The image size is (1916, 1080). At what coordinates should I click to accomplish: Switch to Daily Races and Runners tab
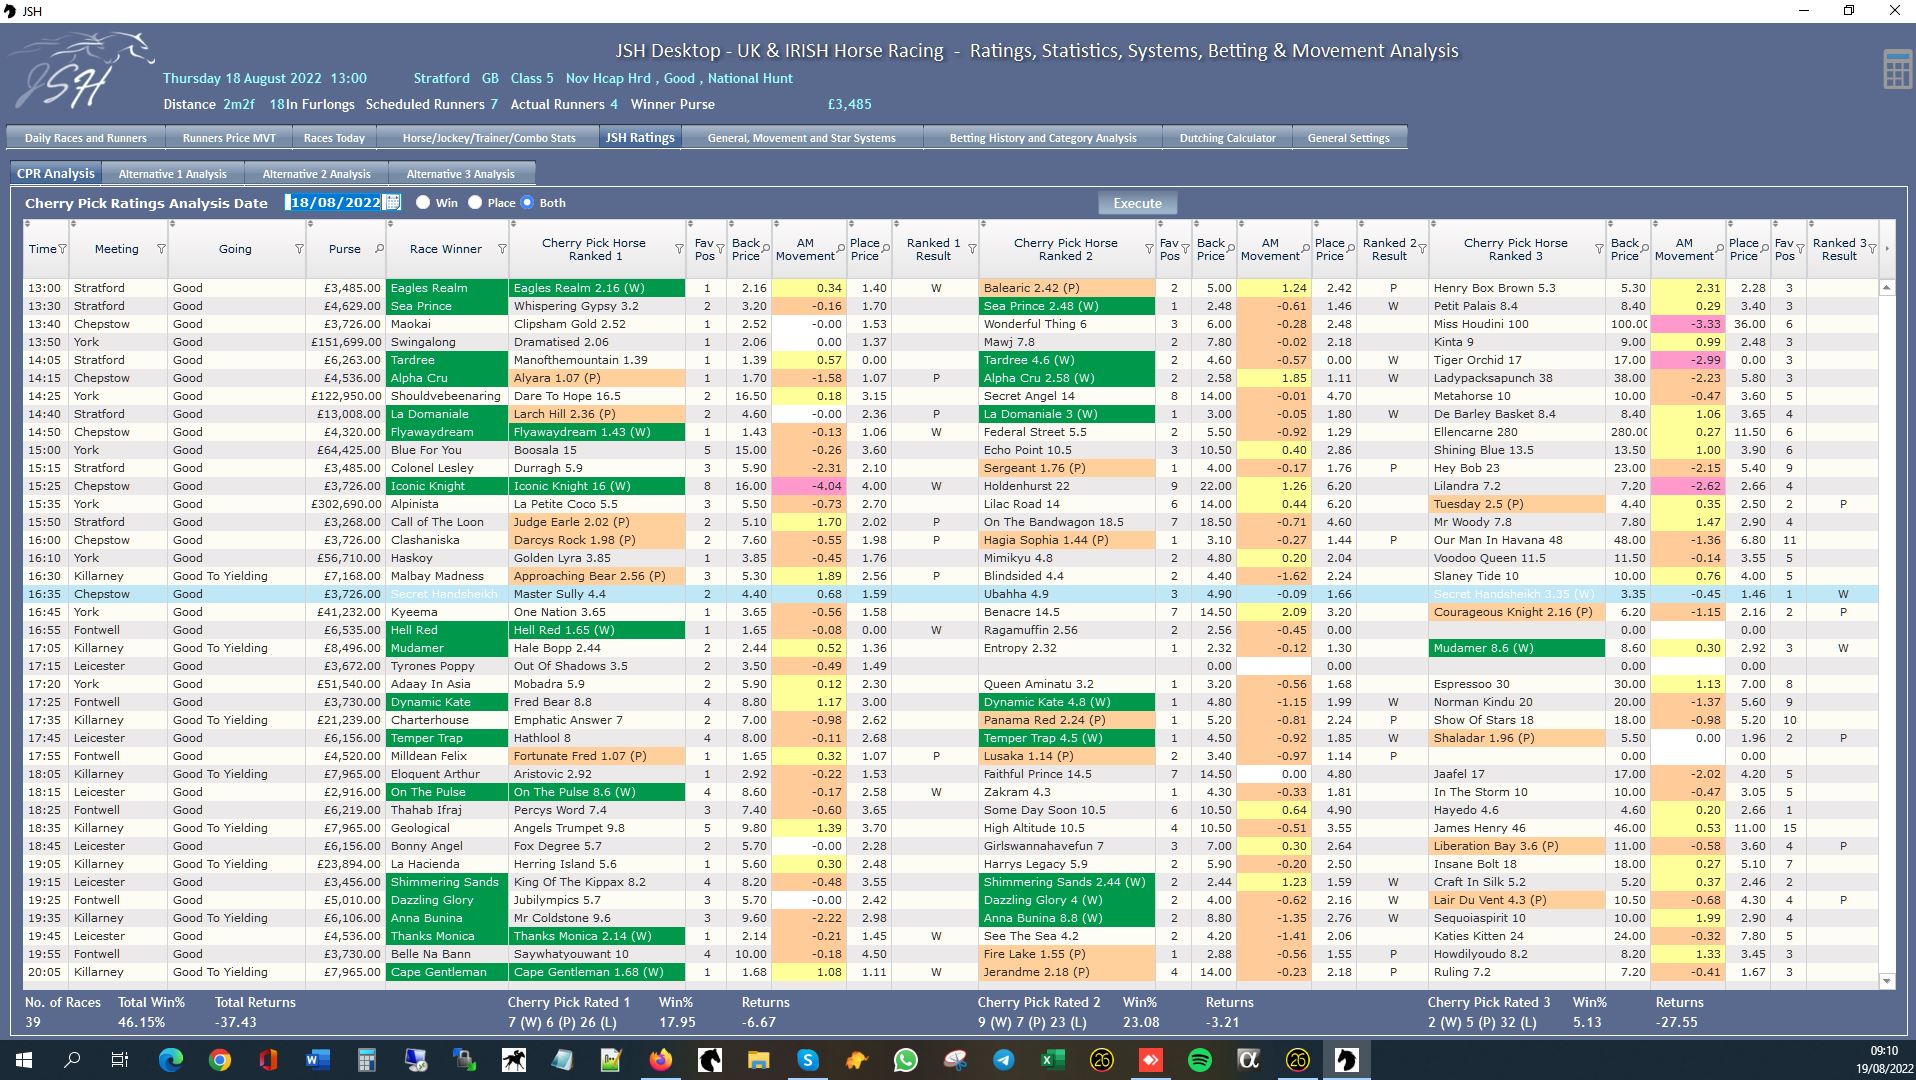[x=86, y=138]
